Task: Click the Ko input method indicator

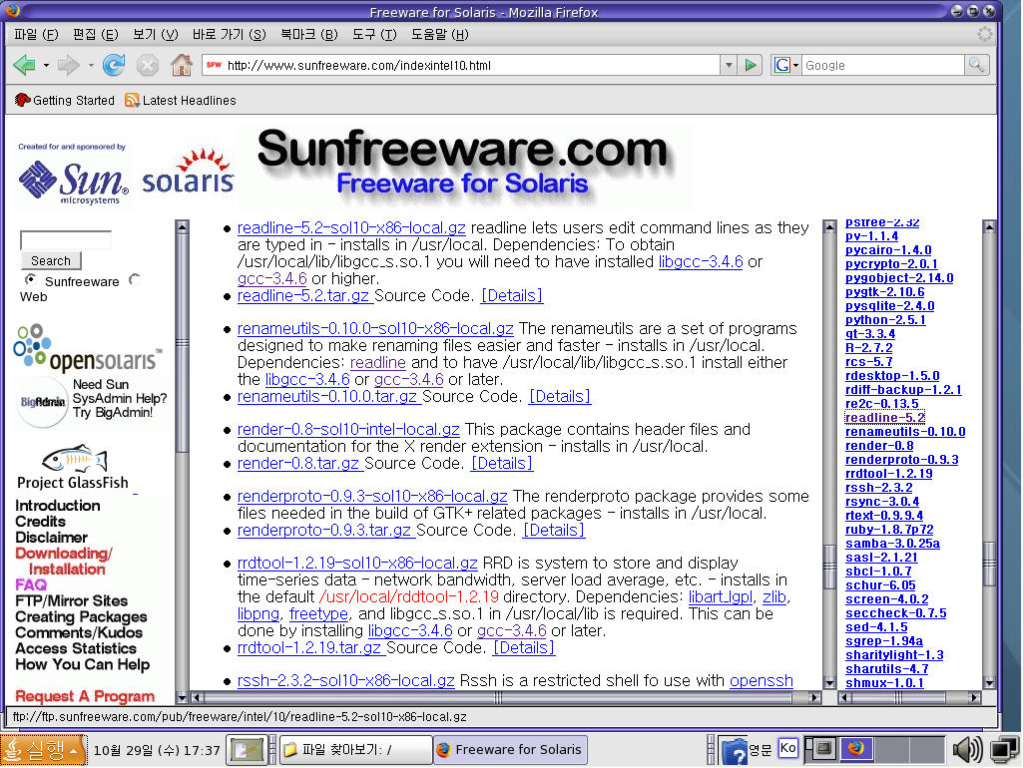Action: point(788,748)
